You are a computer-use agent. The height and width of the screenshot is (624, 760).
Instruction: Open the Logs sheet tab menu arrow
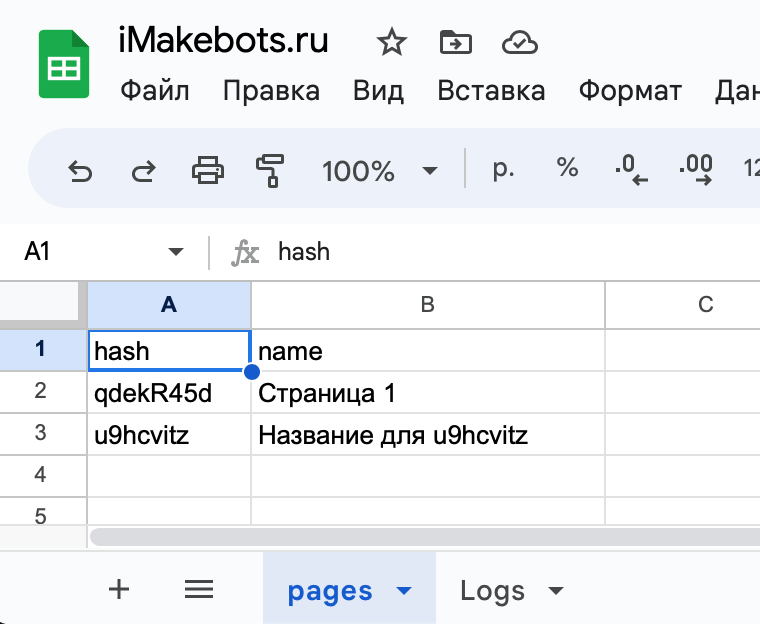pyautogui.click(x=555, y=591)
